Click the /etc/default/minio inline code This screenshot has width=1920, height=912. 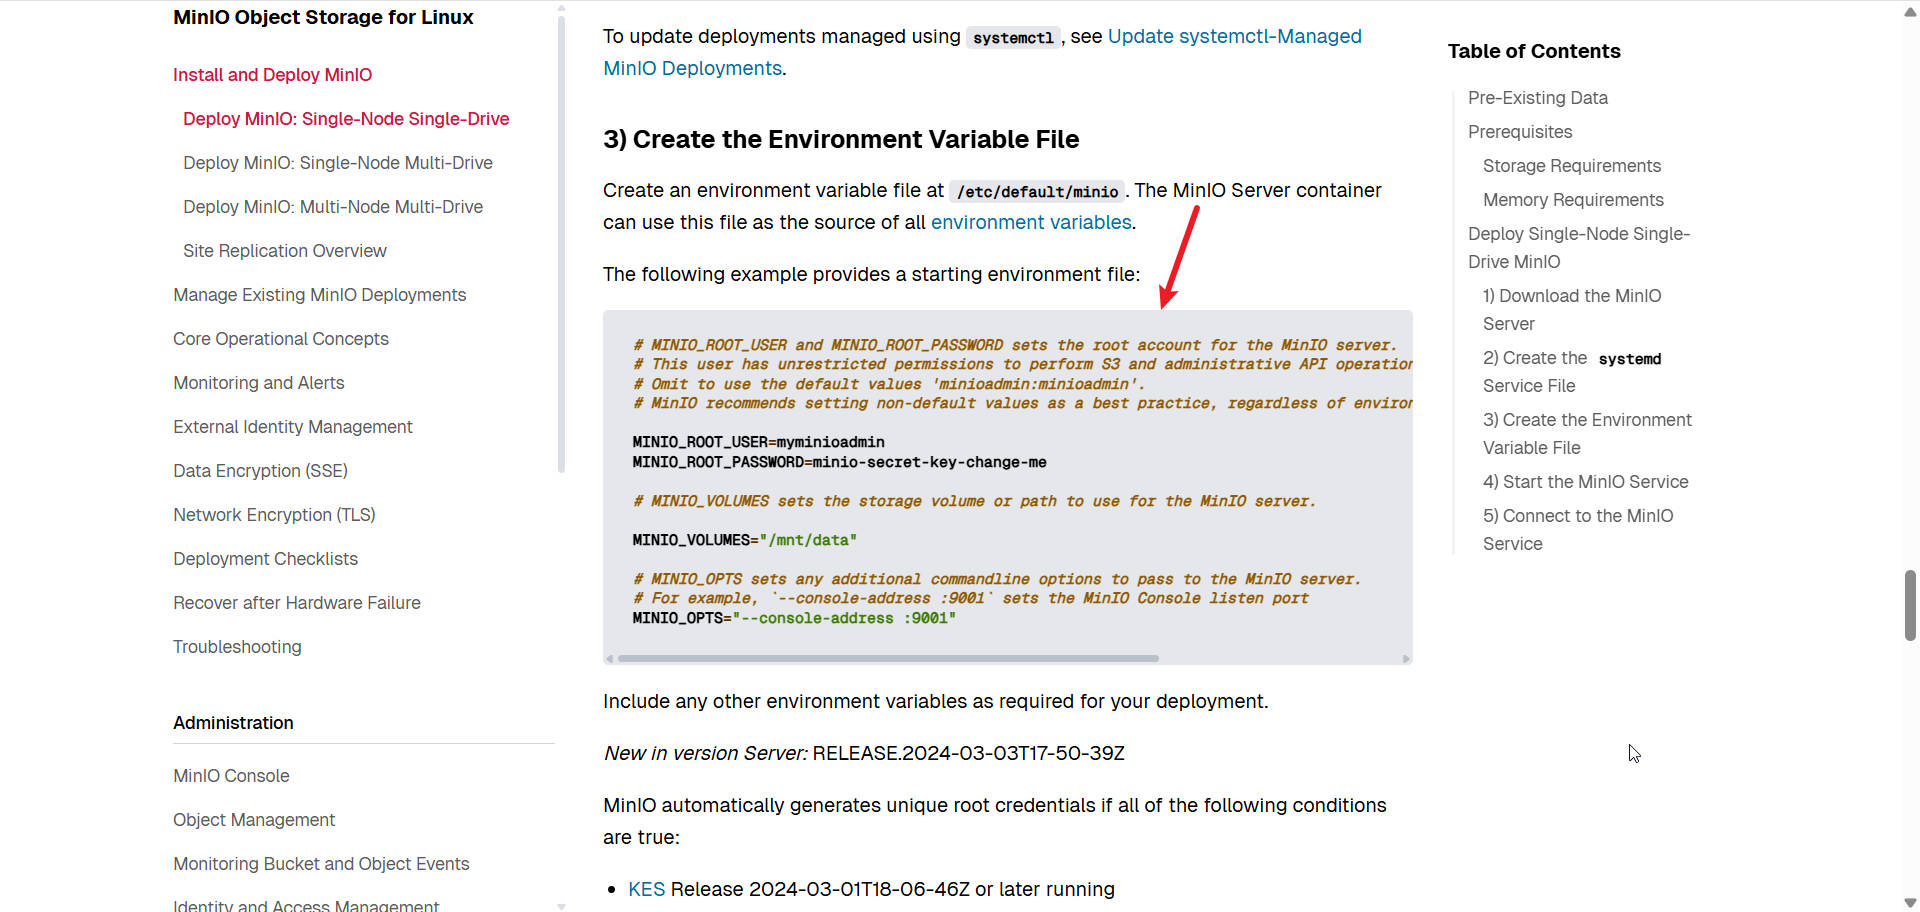1037,192
